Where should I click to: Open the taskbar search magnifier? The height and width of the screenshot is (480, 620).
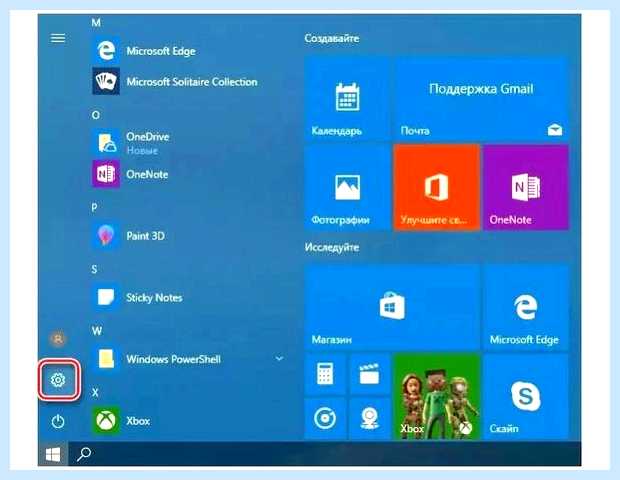pyautogui.click(x=84, y=454)
